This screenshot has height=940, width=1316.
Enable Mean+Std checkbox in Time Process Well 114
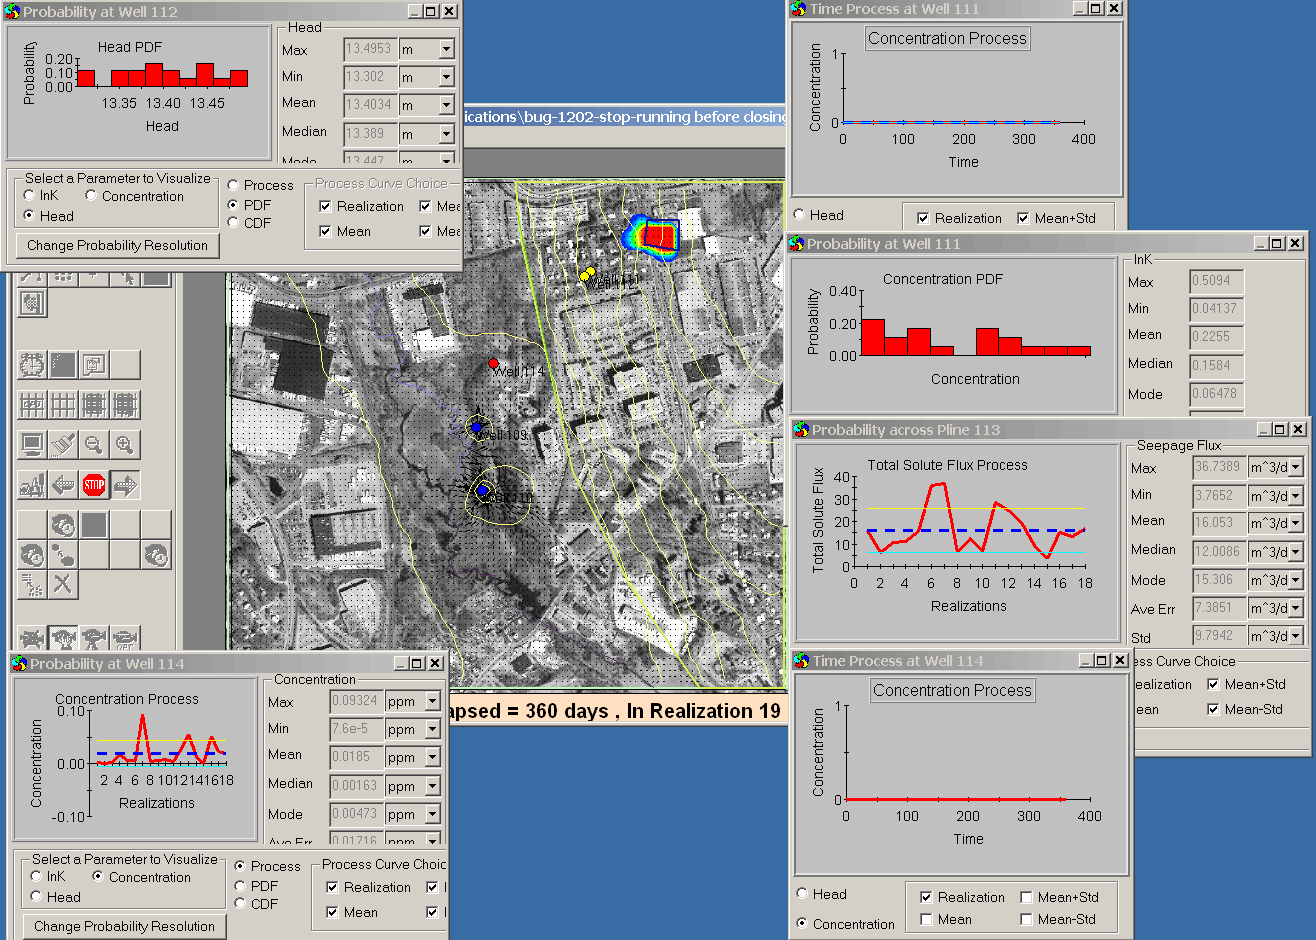(x=1027, y=897)
